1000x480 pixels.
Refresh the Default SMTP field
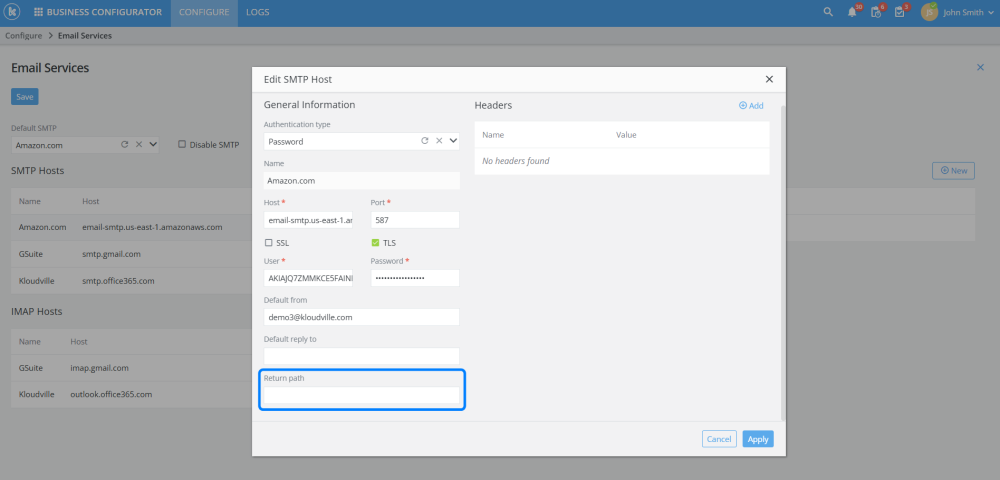coord(125,145)
